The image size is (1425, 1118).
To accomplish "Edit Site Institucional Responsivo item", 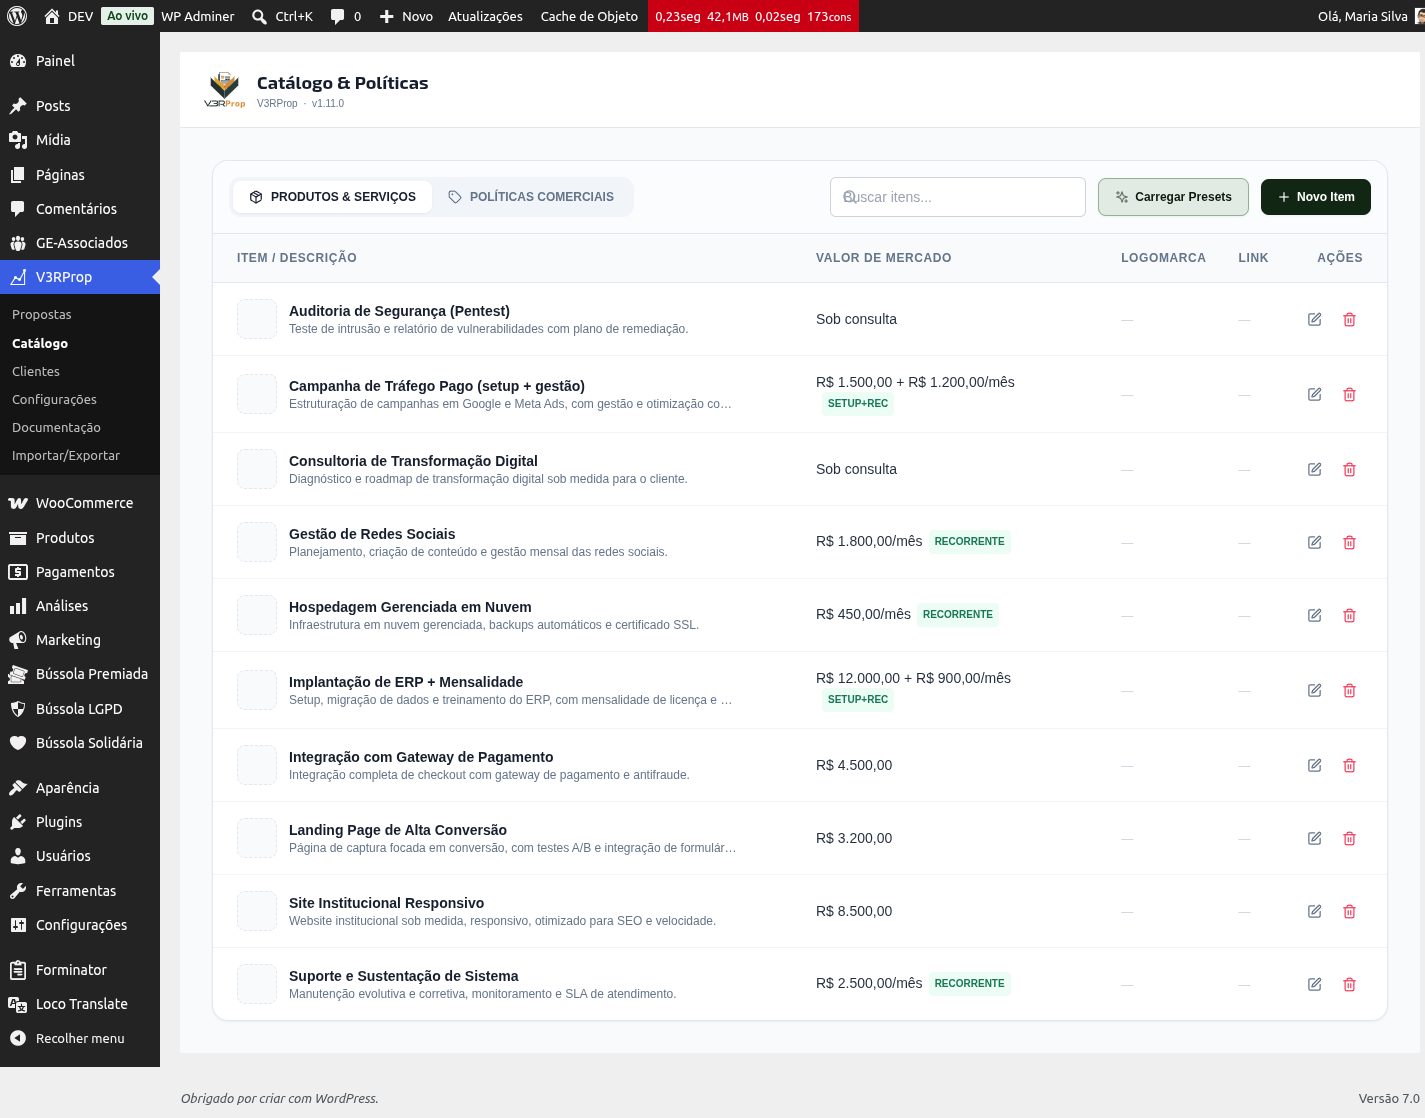I will point(1315,911).
